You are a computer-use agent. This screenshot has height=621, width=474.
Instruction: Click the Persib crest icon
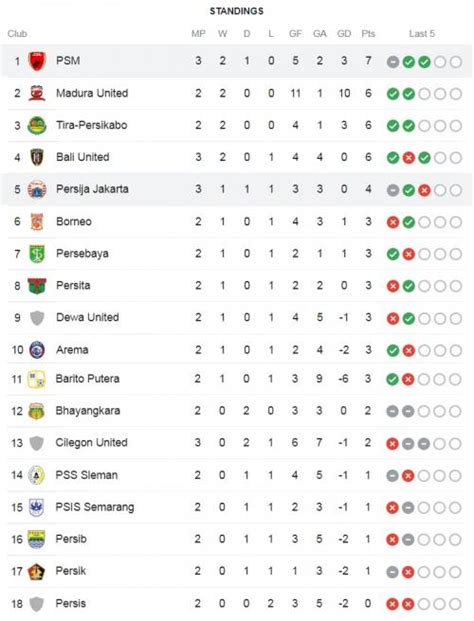point(36,539)
